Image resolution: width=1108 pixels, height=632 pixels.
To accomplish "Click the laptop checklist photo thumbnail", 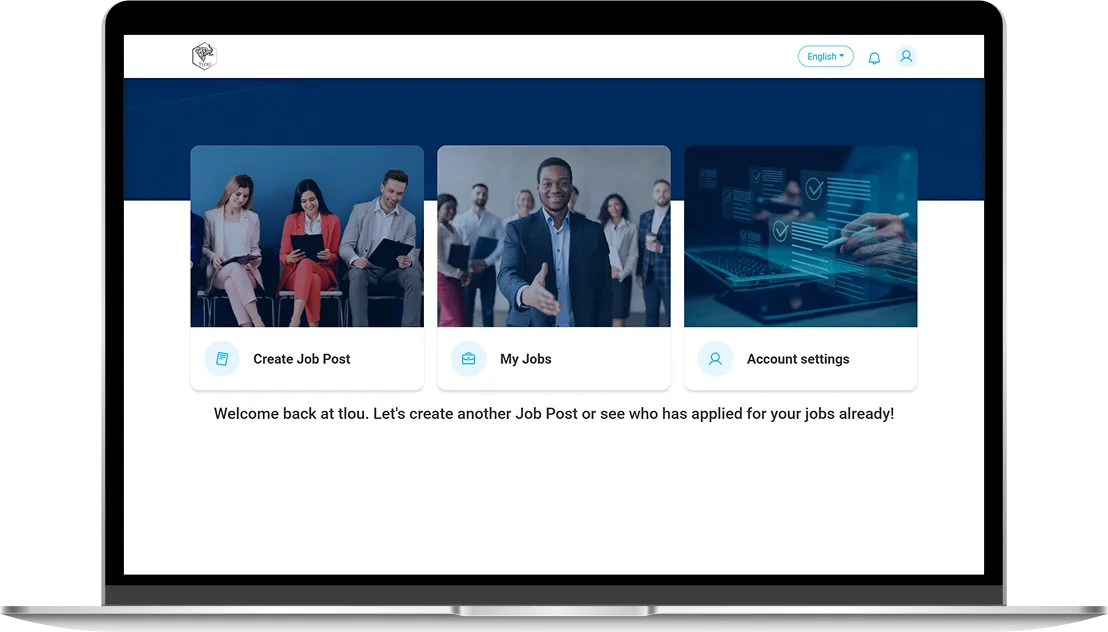I will (800, 236).
